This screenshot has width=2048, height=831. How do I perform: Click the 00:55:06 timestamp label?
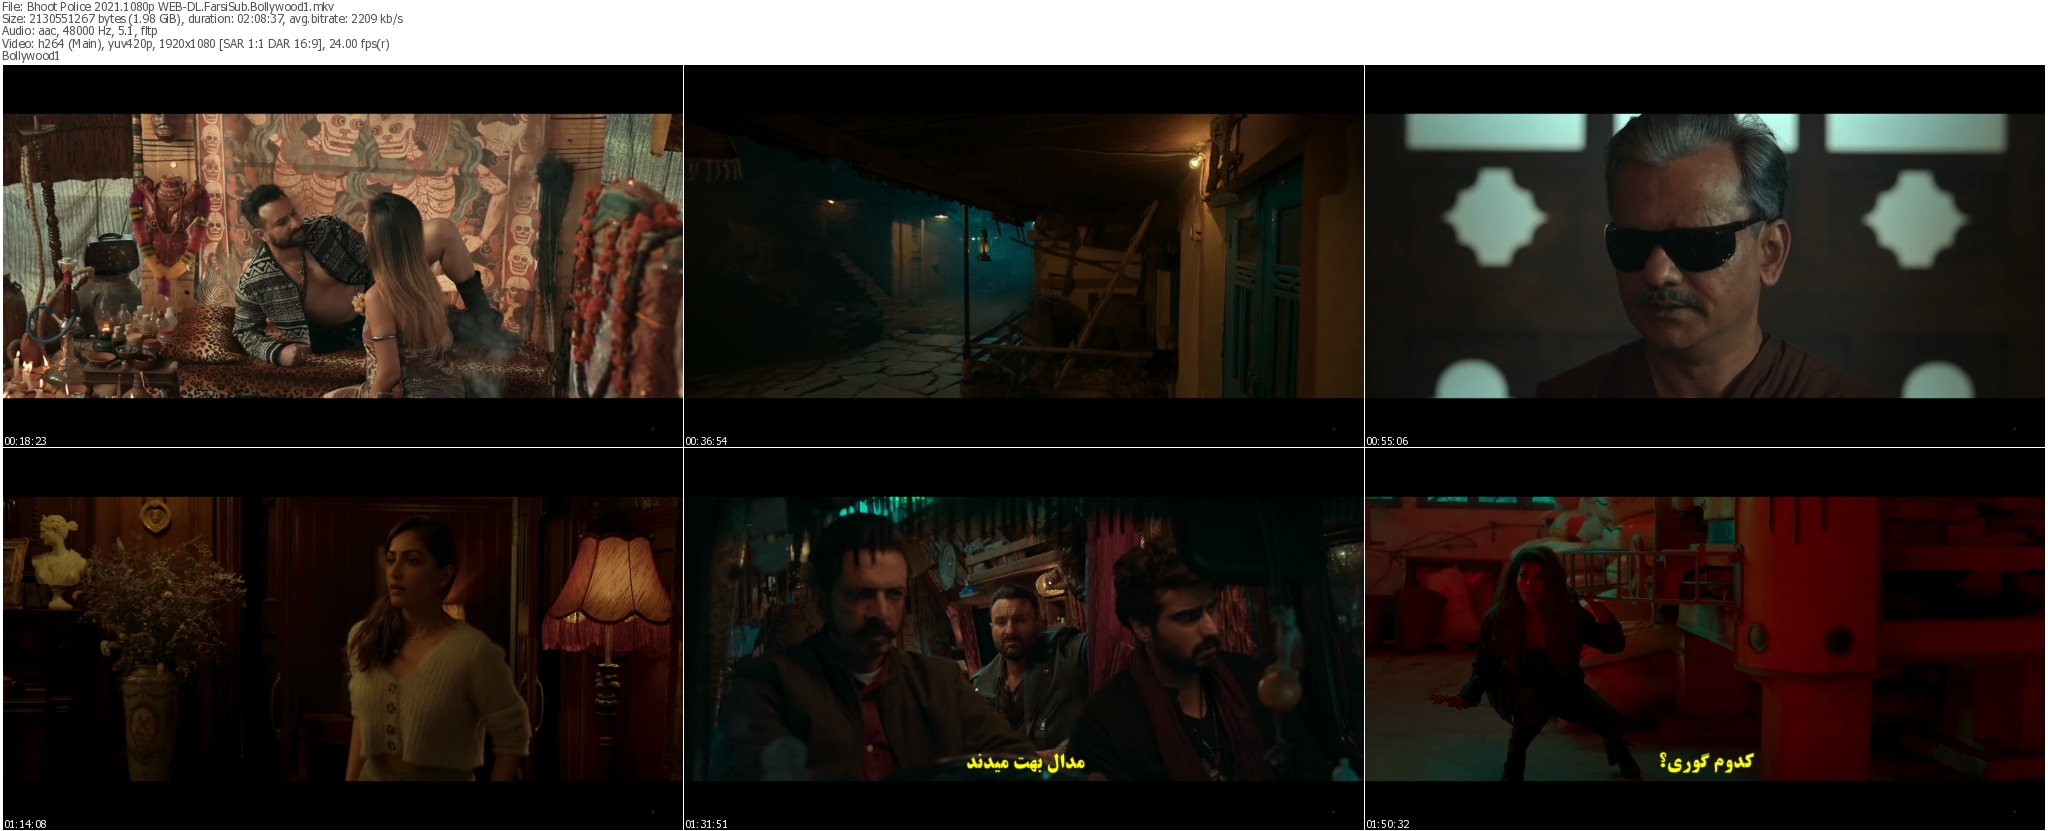click(1387, 441)
